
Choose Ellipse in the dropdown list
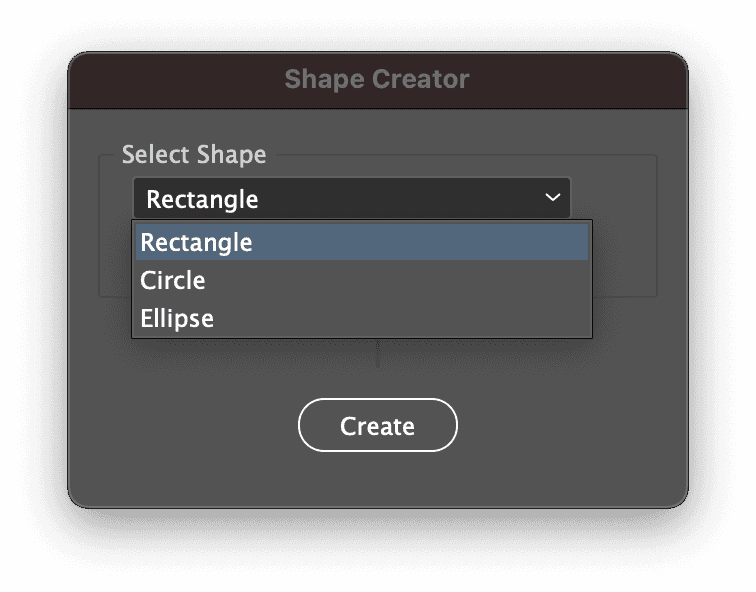pyautogui.click(x=362, y=318)
